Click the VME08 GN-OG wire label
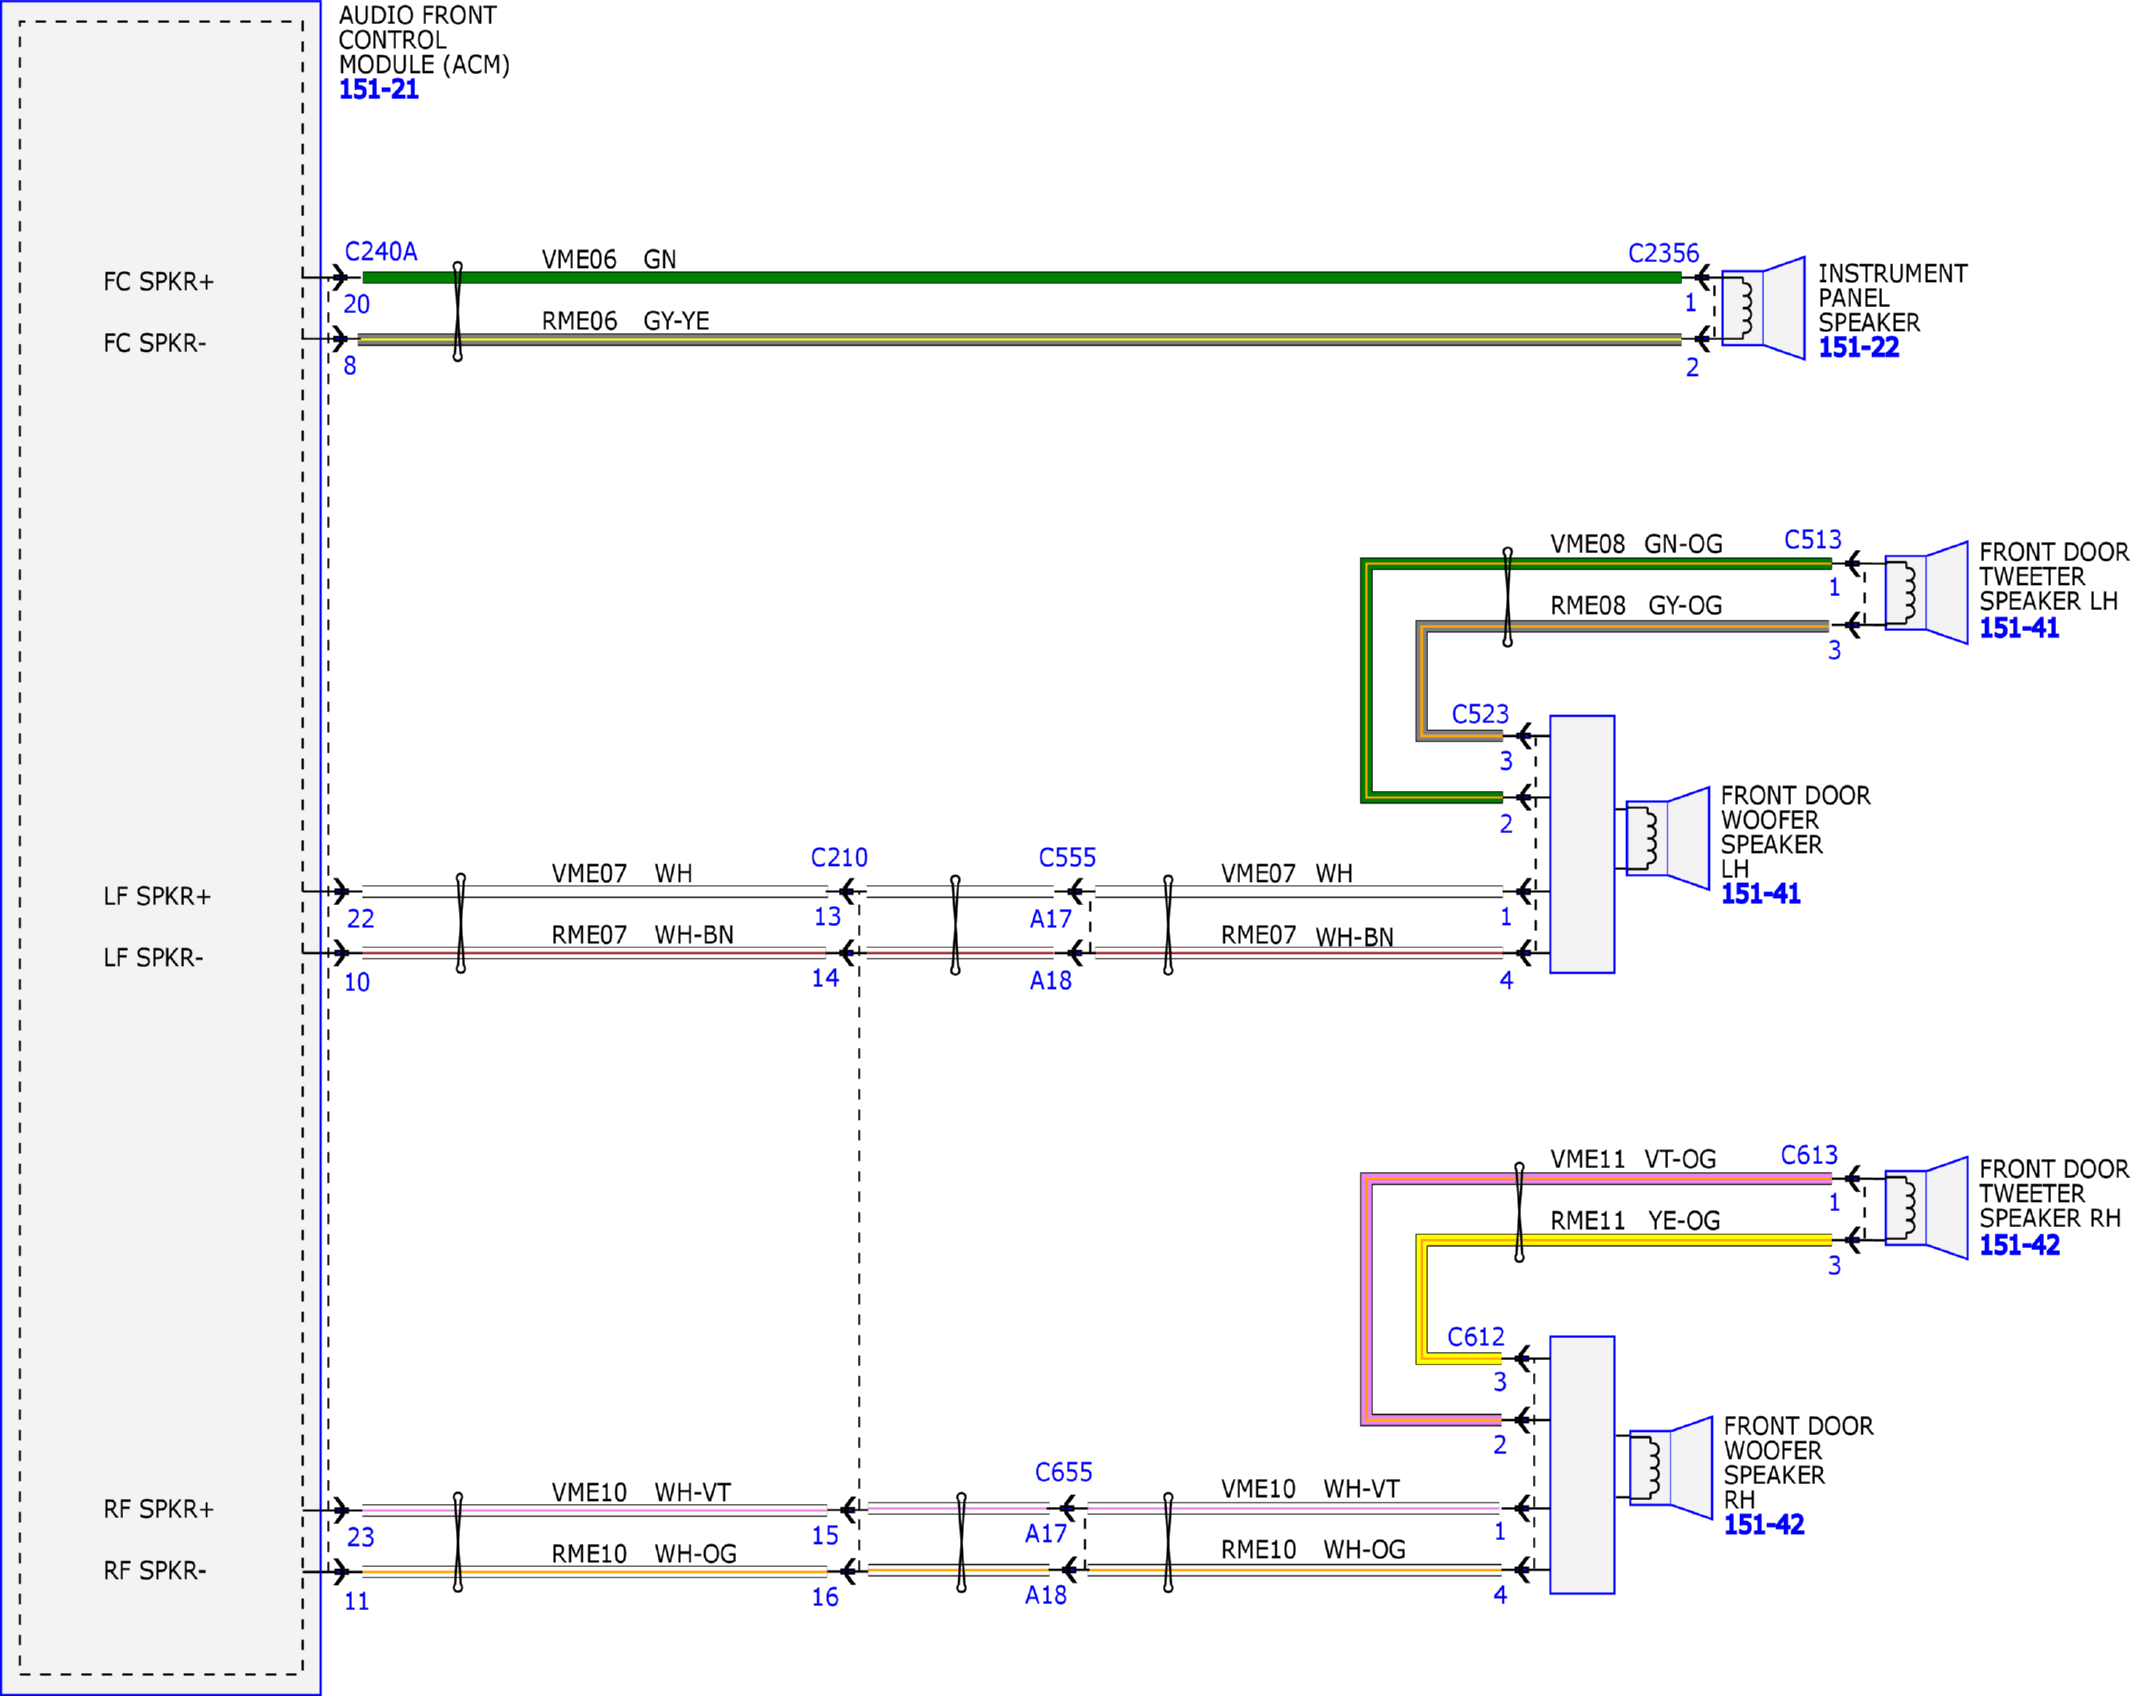 click(x=1636, y=544)
